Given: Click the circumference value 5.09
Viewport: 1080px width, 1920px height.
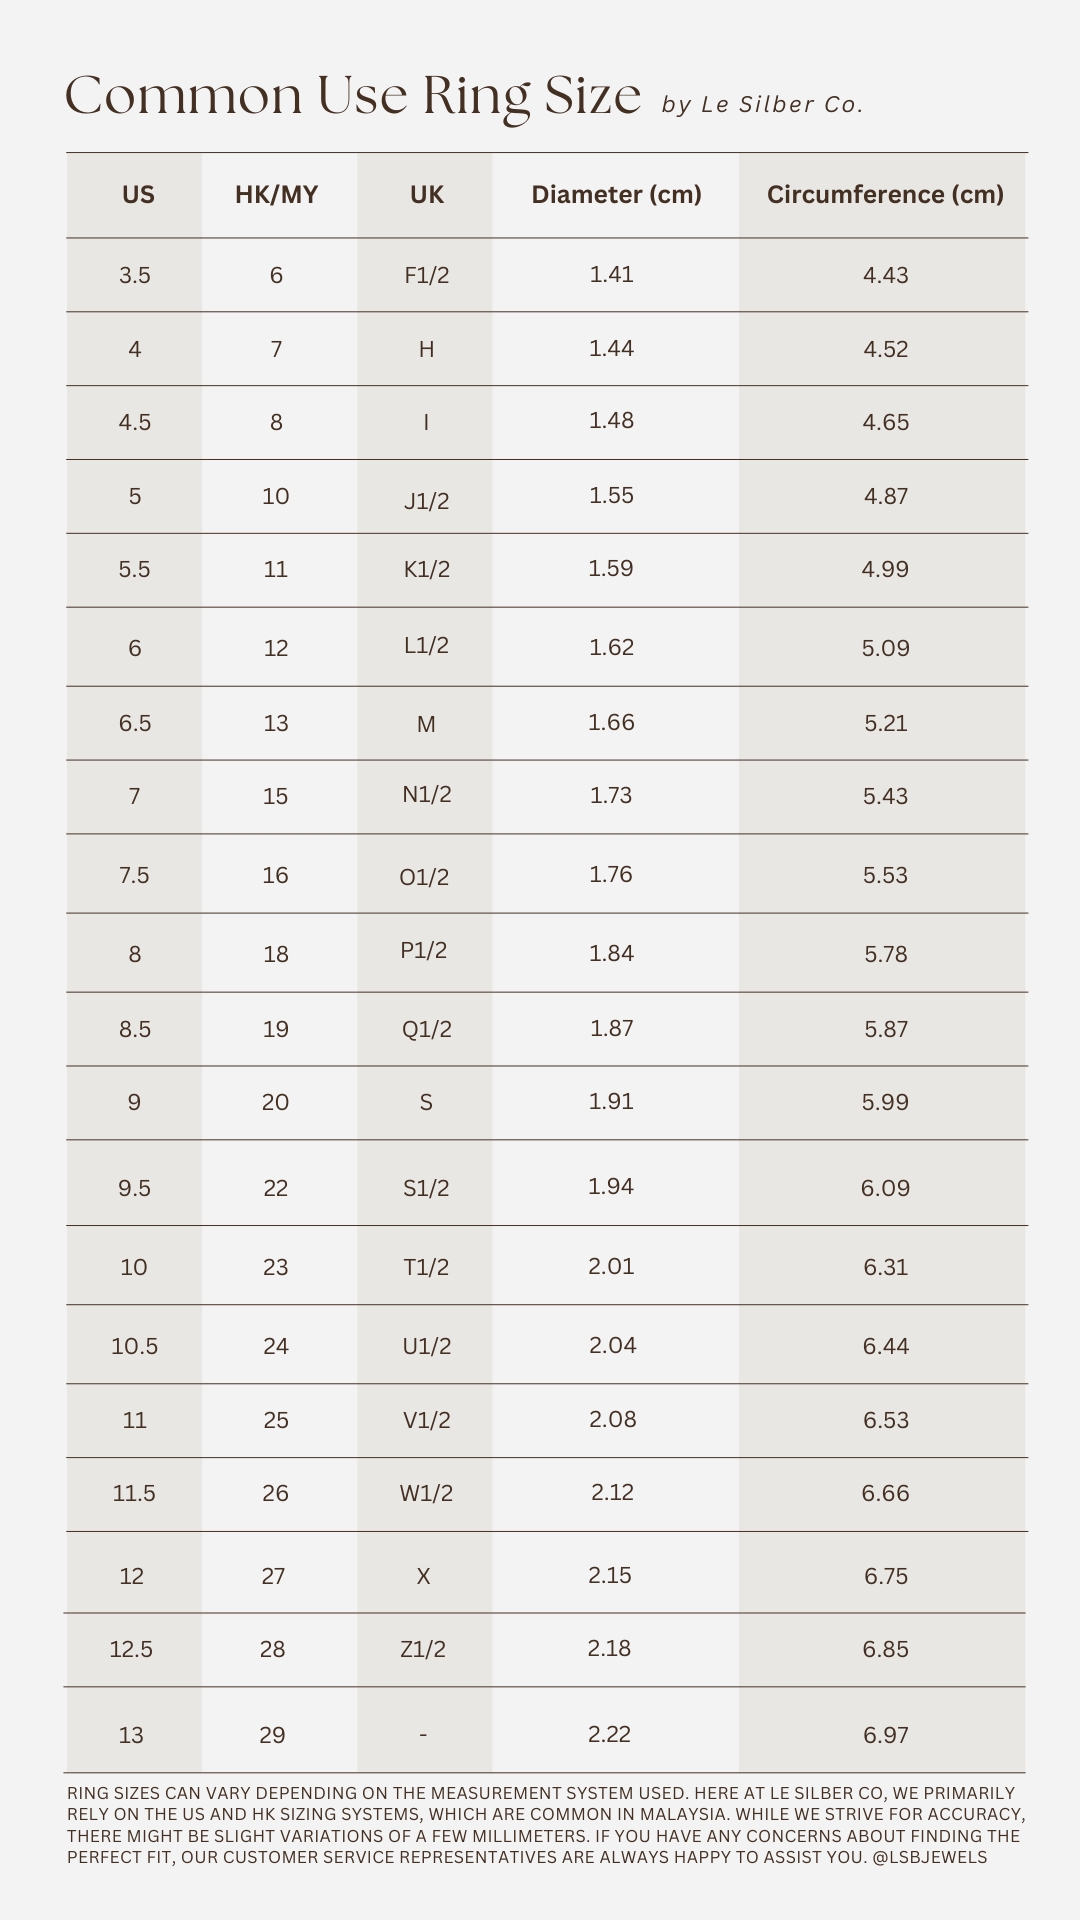Looking at the screenshot, I should 885,648.
